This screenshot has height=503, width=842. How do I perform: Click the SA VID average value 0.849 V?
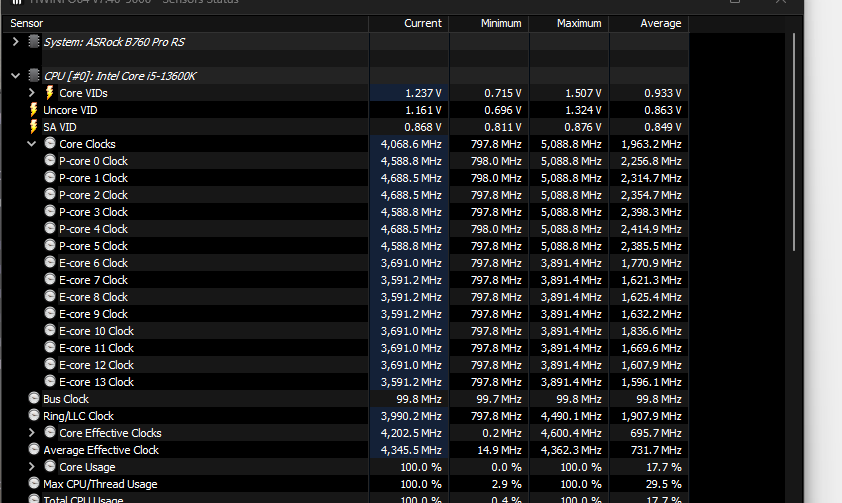click(x=663, y=127)
